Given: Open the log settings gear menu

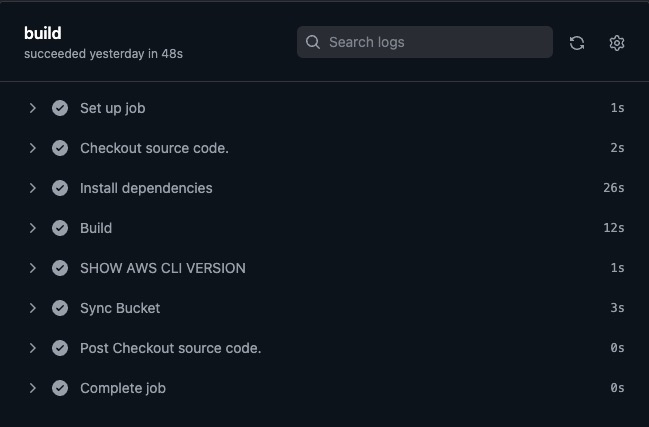Looking at the screenshot, I should click(617, 43).
